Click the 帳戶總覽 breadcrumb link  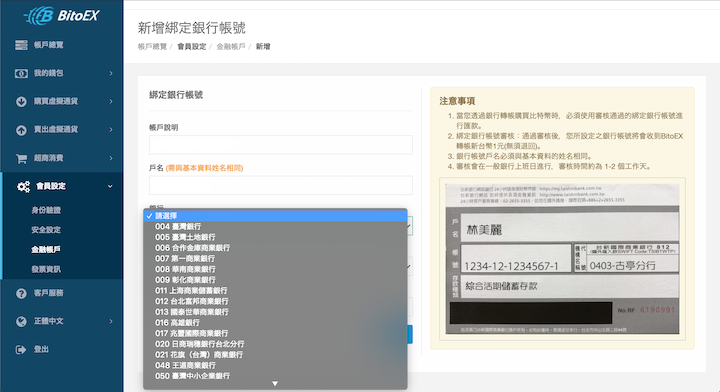coord(152,46)
